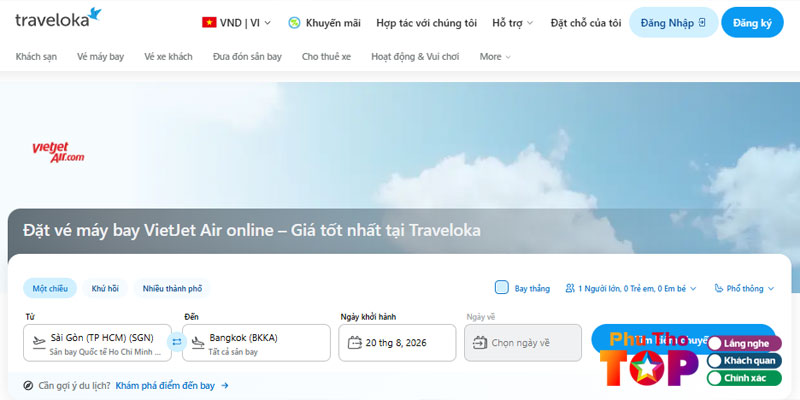The width and height of the screenshot is (800, 400).
Task: Click the compass icon by travel suggestions
Action: pos(29,386)
